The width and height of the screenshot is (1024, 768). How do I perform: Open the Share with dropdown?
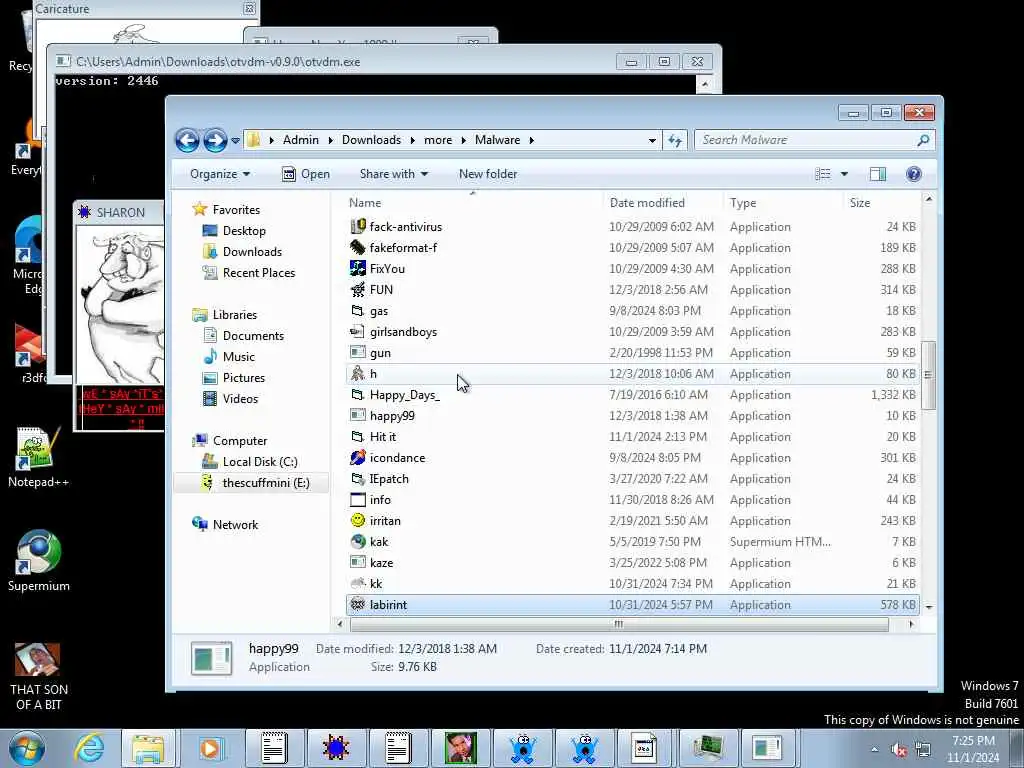coord(394,174)
